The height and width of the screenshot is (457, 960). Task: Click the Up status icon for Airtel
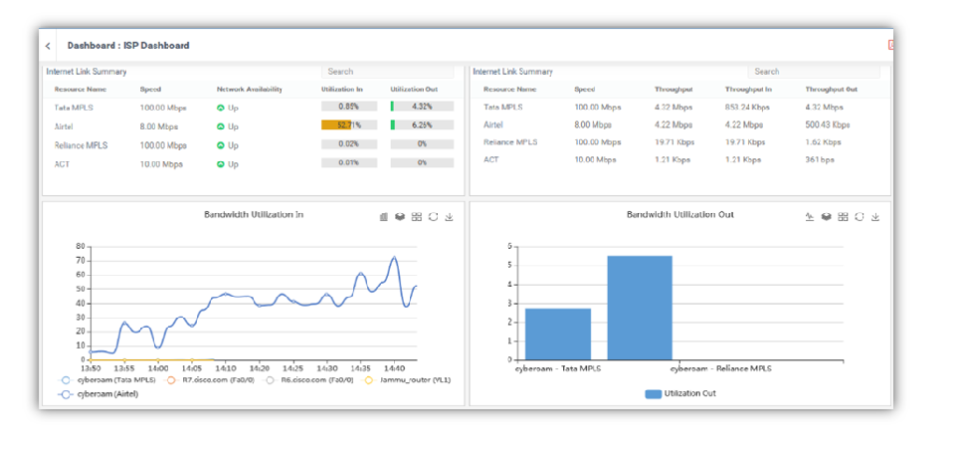coord(220,127)
